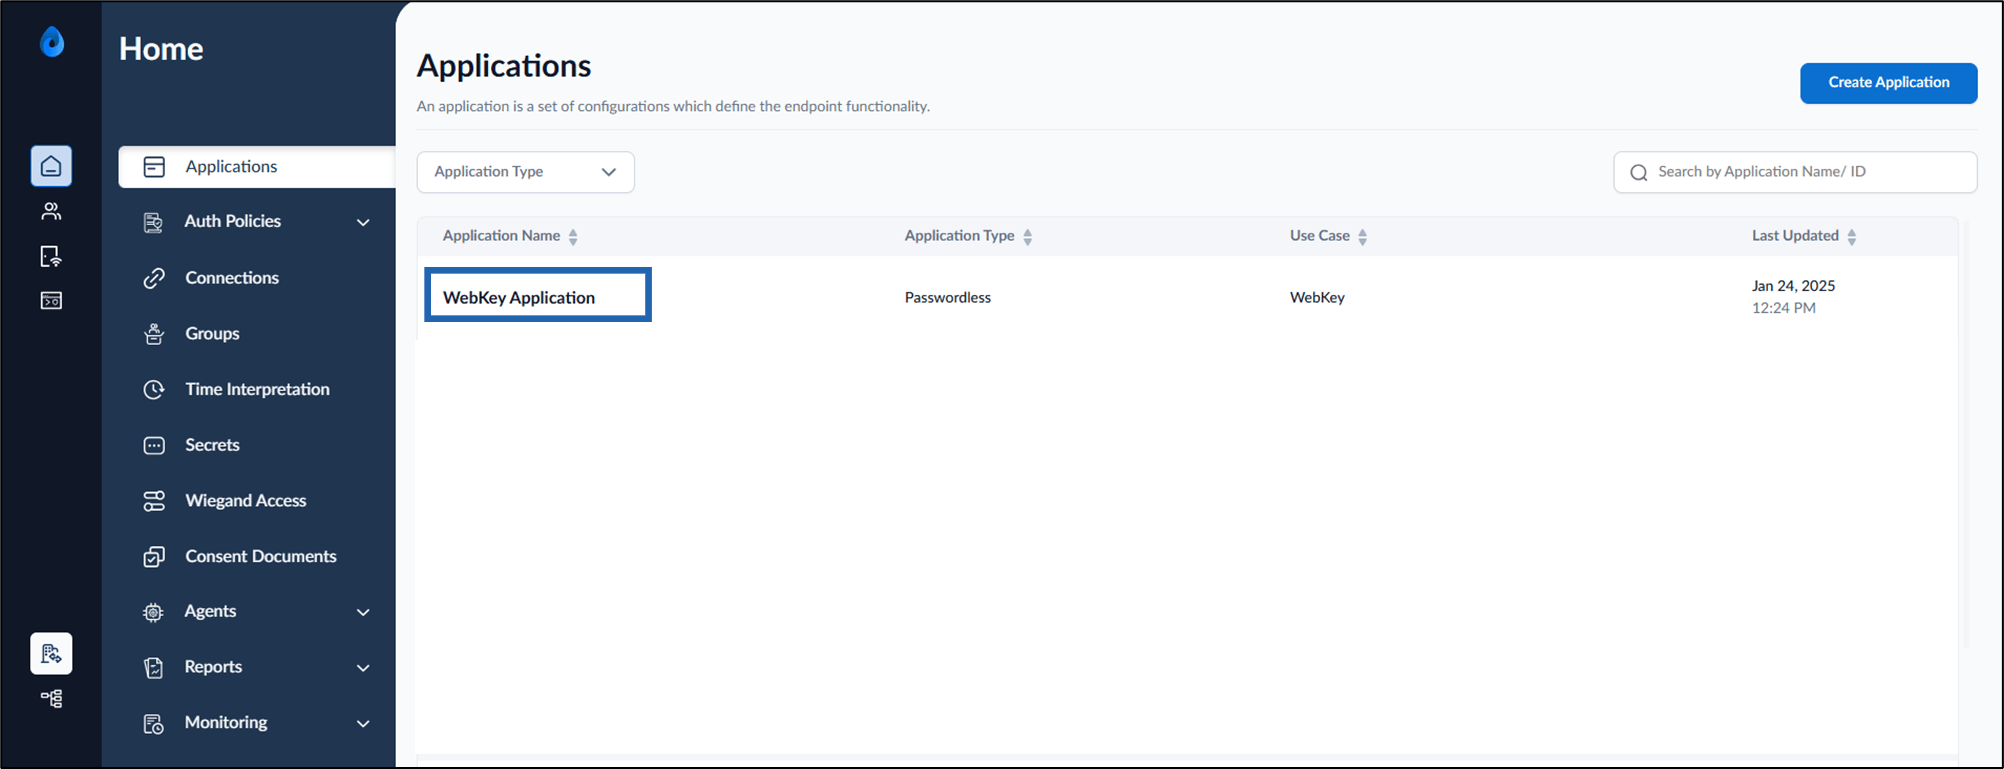
Task: Sort by Use Case column arrows
Action: tap(1363, 237)
